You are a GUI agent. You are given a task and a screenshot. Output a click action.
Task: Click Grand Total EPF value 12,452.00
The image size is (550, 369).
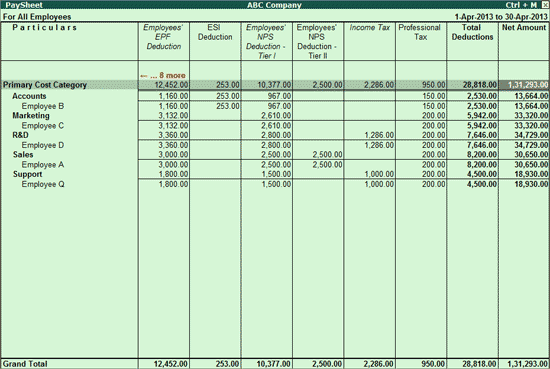[170, 364]
